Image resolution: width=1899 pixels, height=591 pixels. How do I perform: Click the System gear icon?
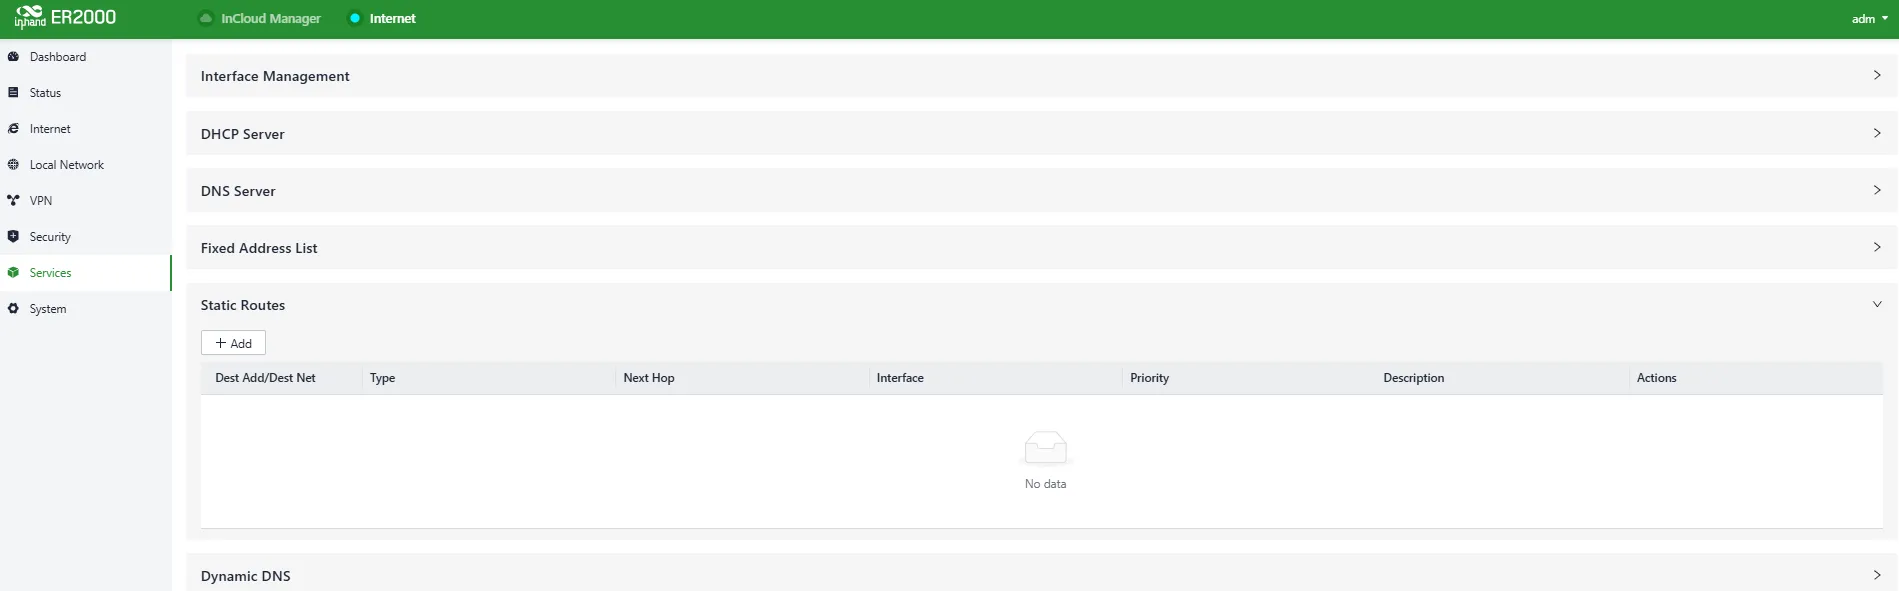pos(13,309)
